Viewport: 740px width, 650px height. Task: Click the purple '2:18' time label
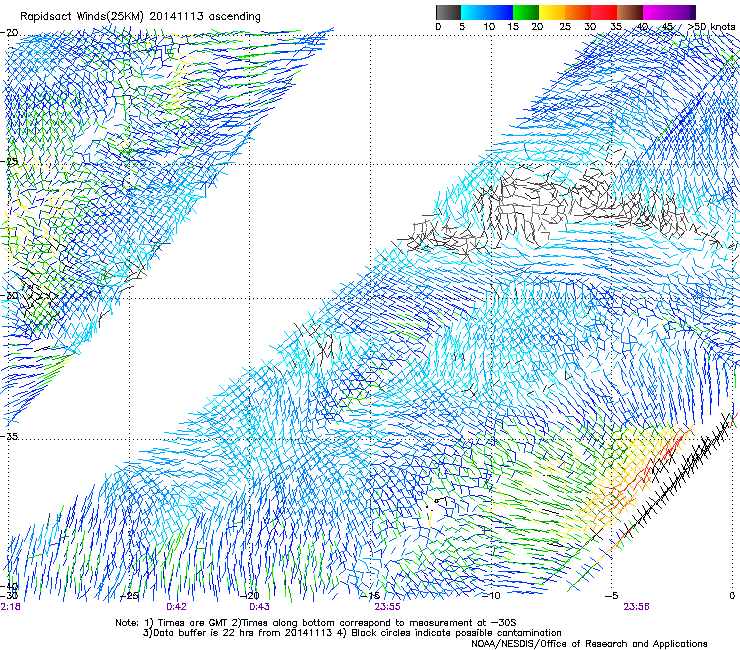pyautogui.click(x=10, y=607)
